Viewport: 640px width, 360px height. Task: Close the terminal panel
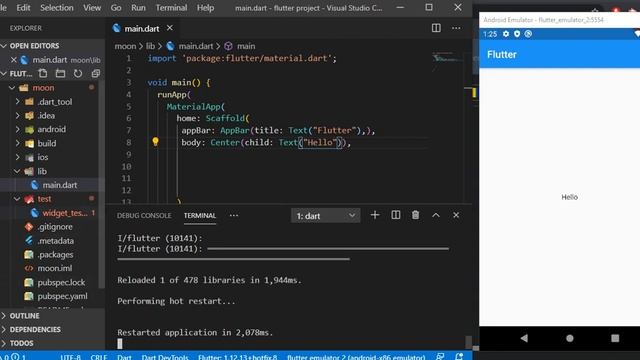pos(456,215)
